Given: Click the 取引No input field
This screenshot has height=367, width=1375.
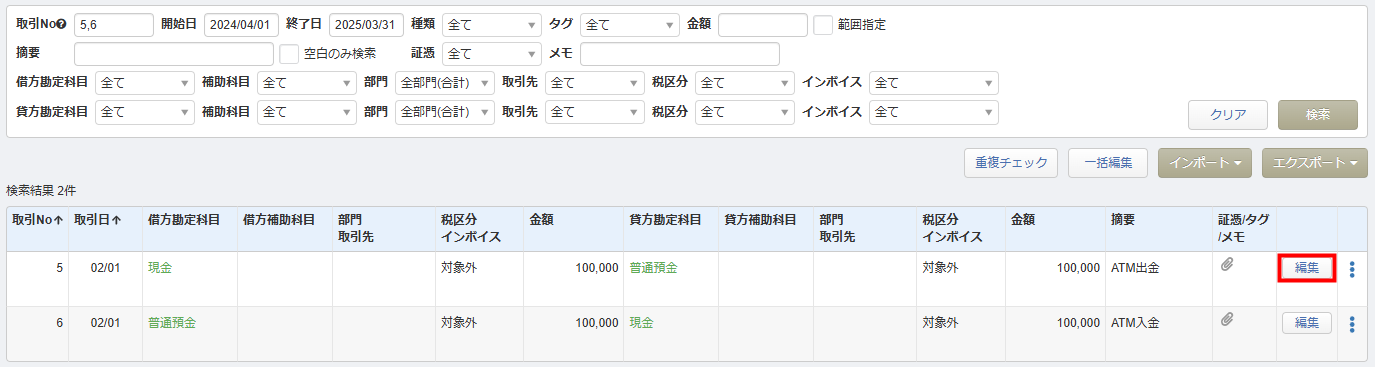Looking at the screenshot, I should (114, 25).
